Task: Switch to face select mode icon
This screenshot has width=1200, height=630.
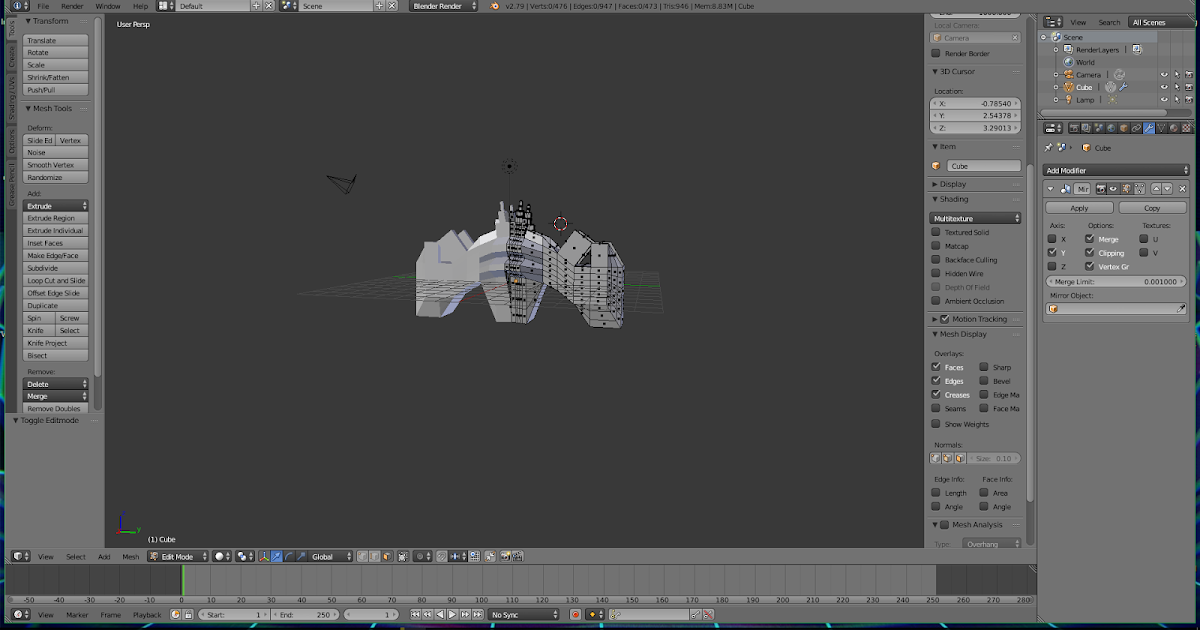Action: tap(387, 556)
